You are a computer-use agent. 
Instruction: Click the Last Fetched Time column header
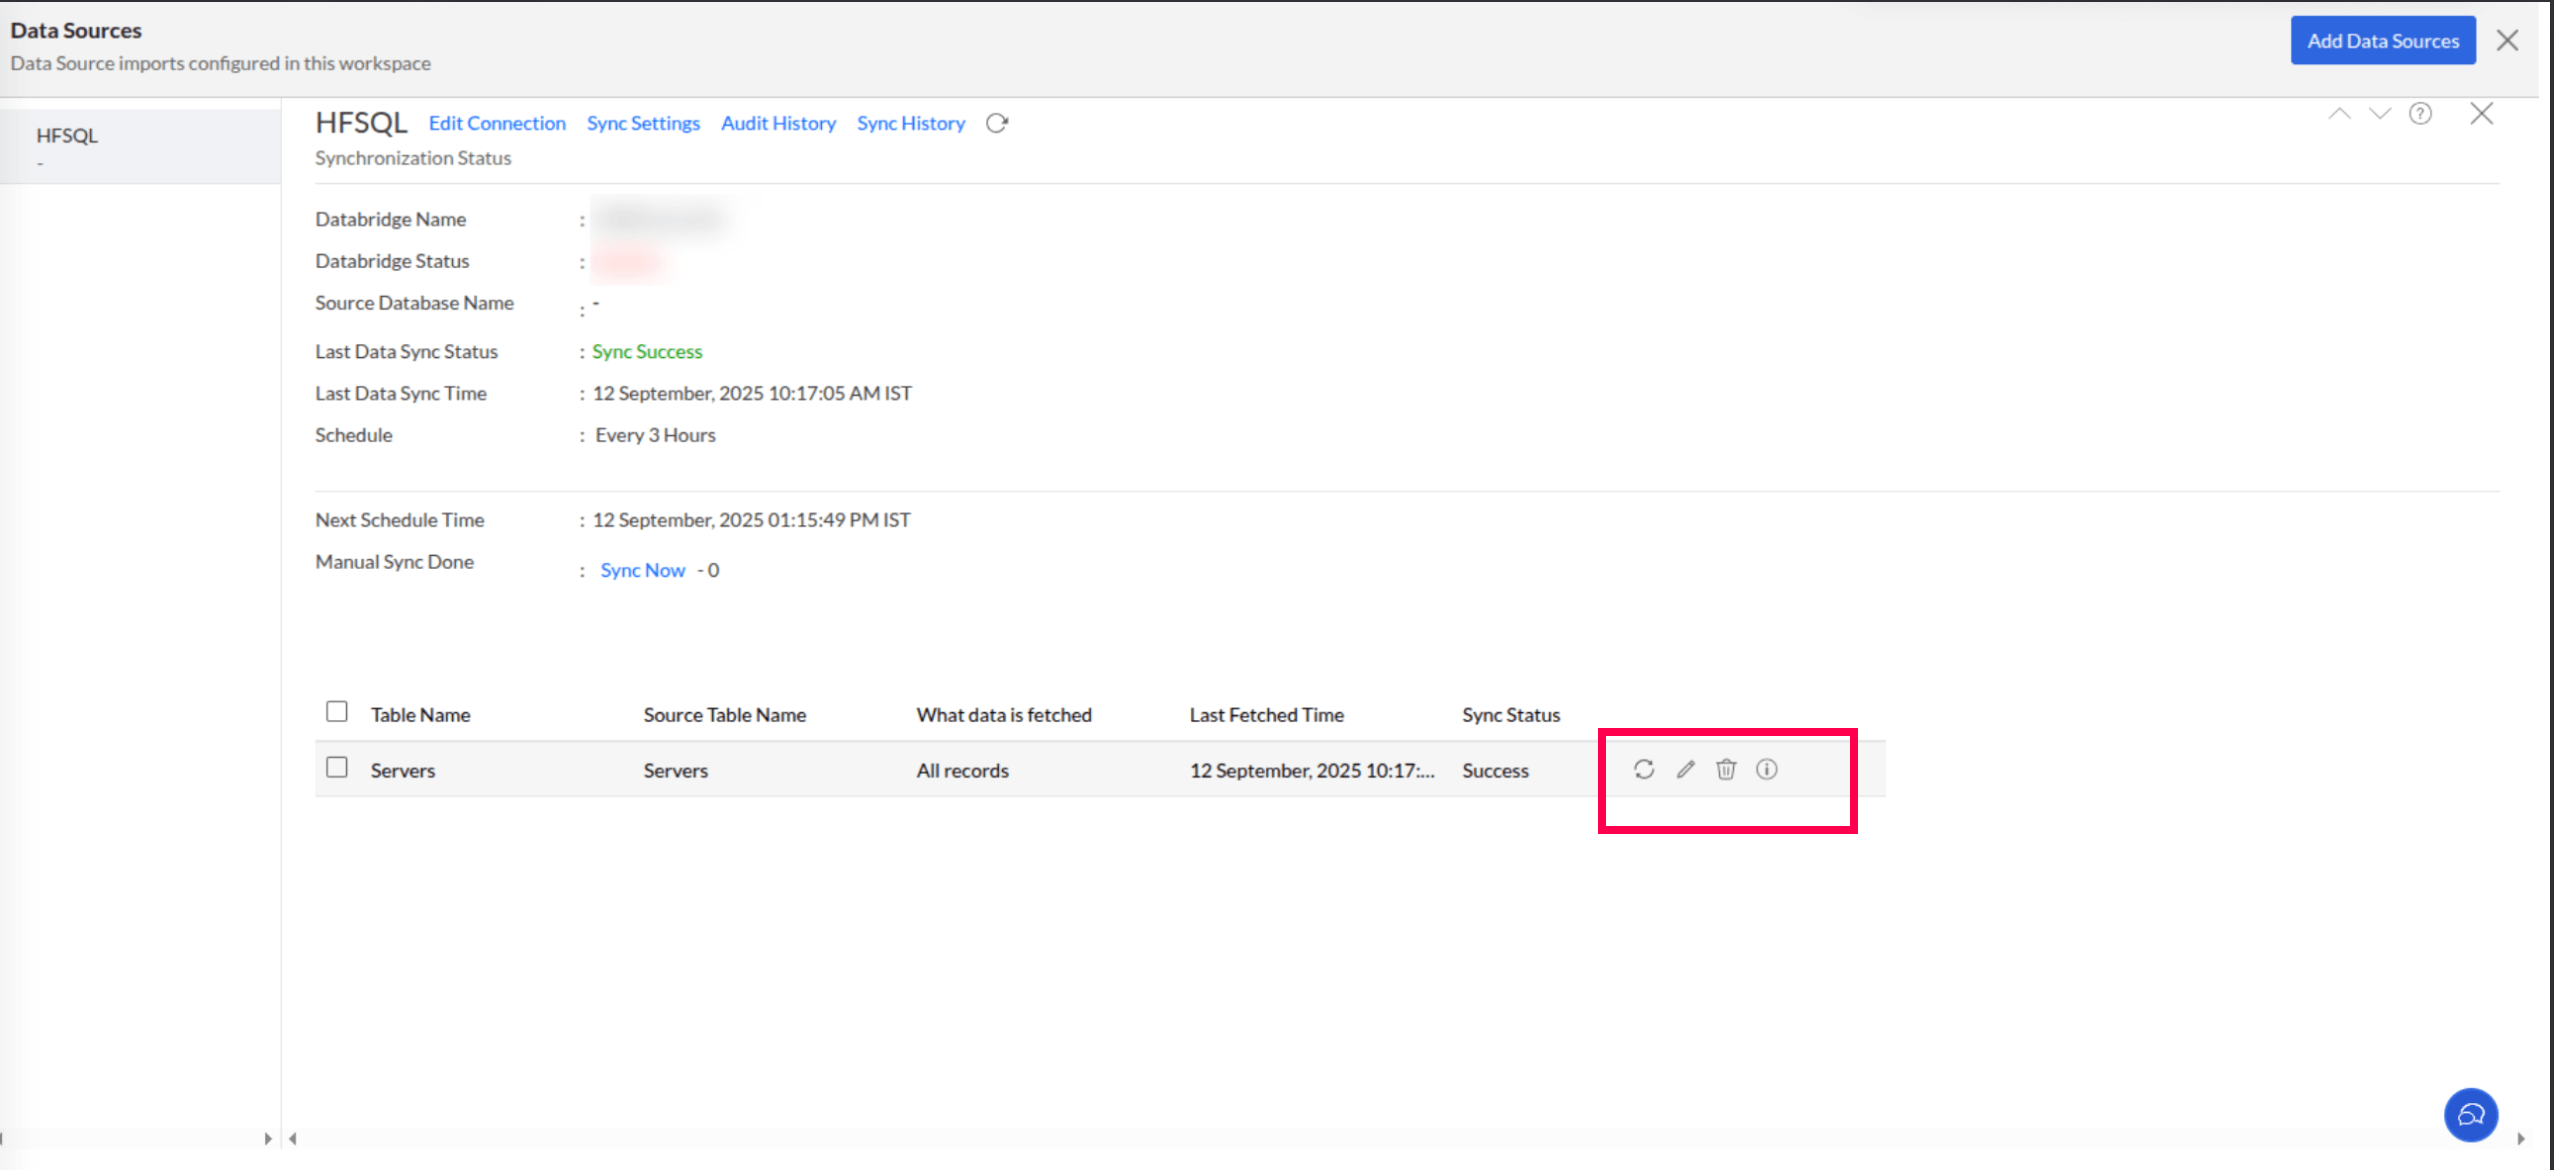[1267, 715]
